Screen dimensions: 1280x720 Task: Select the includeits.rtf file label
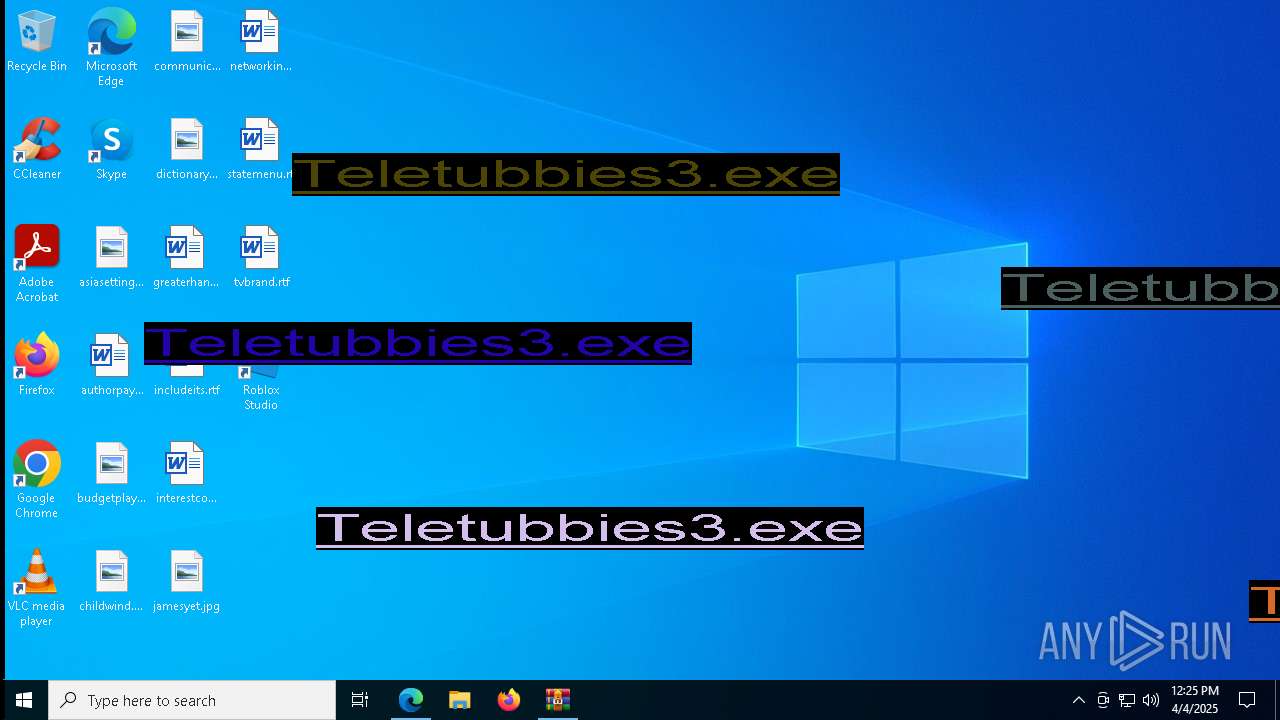187,390
